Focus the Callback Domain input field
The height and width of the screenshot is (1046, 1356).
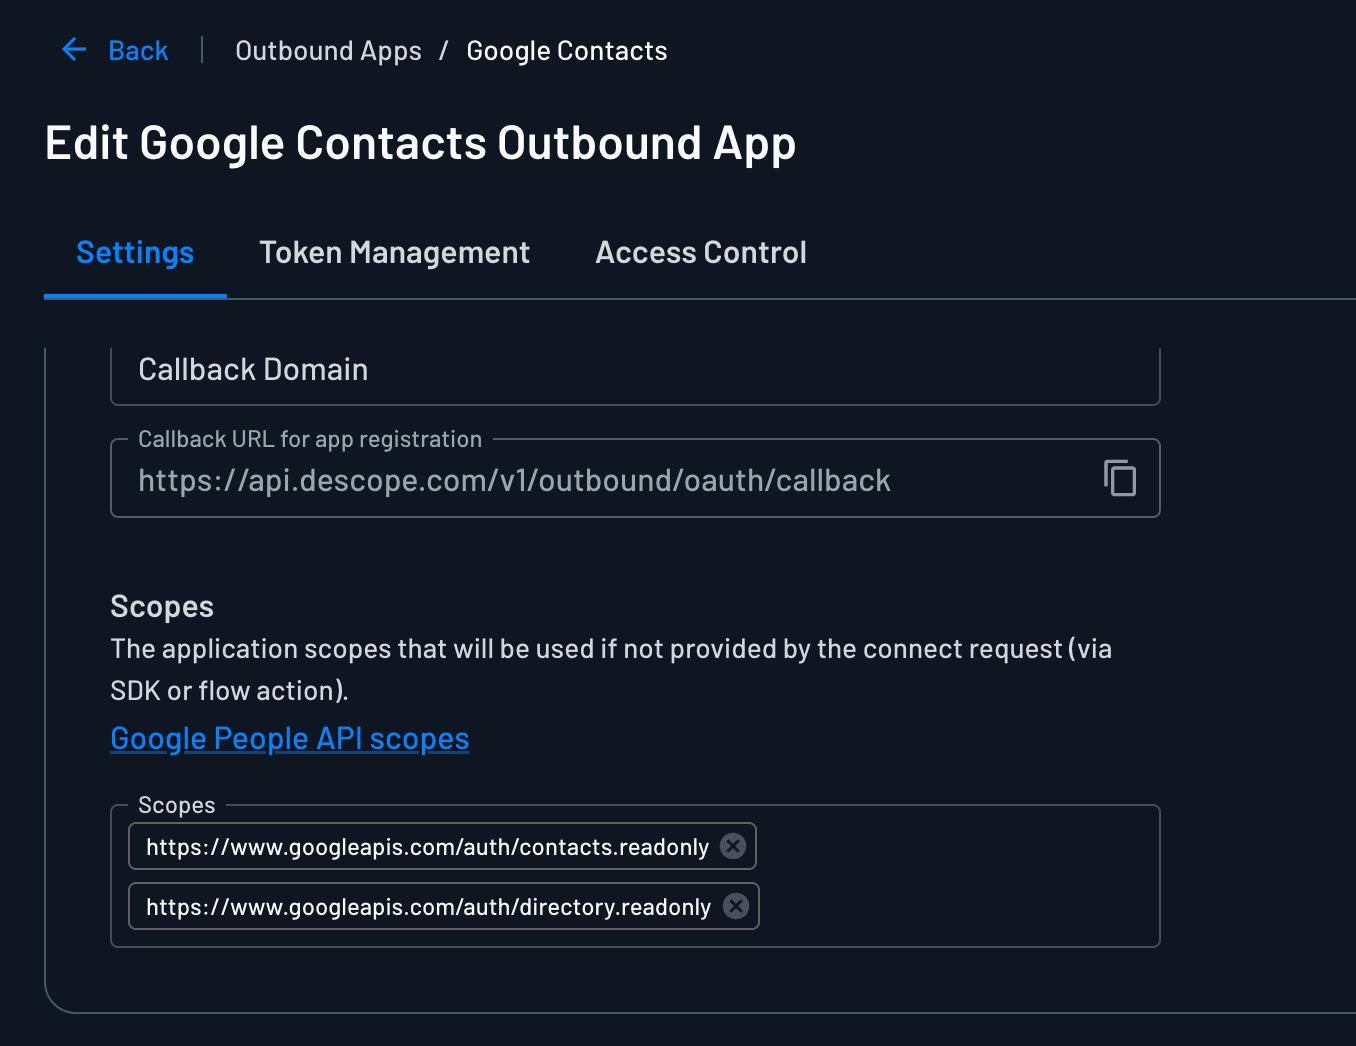634,371
